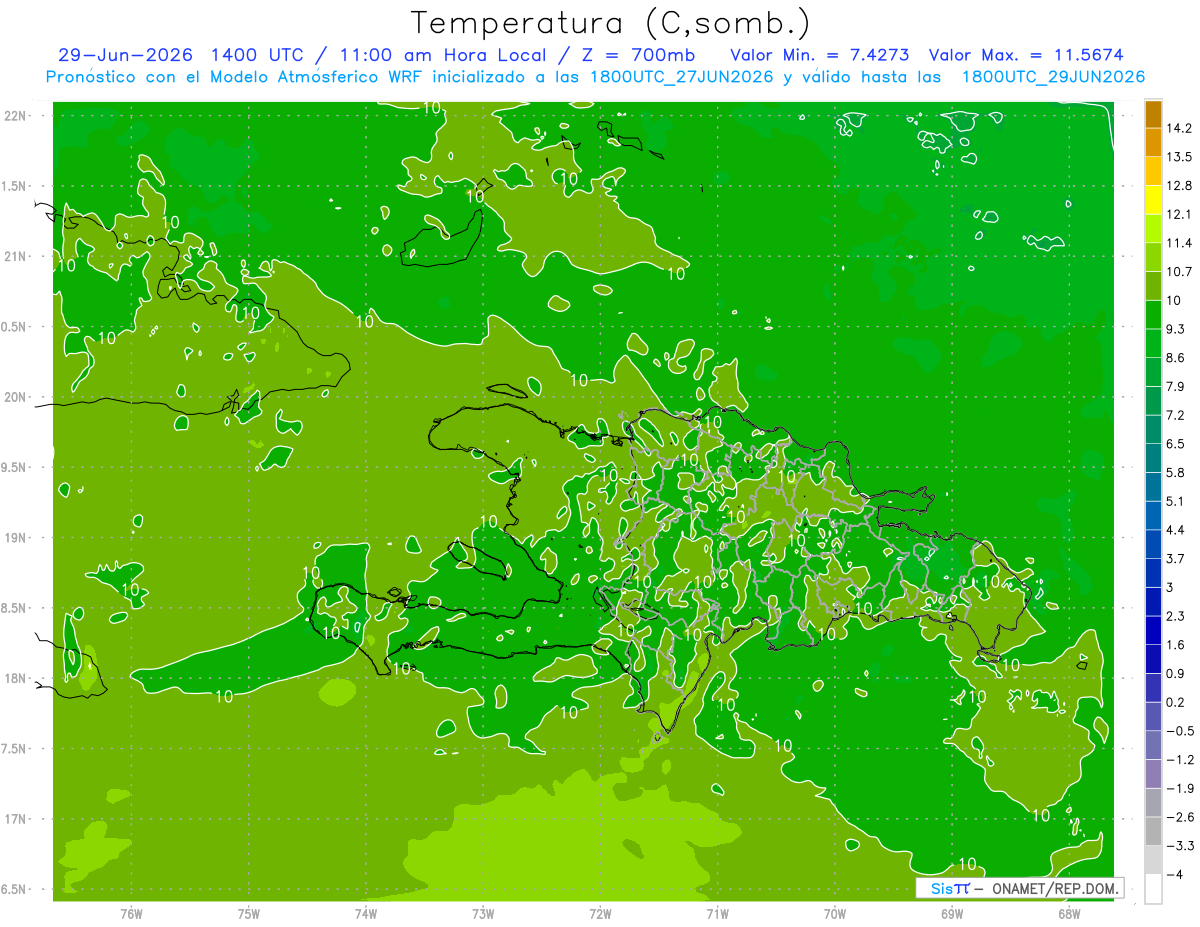Select the 72W longitude axis label
Image resolution: width=1200 pixels, height=927 pixels.
tap(600, 912)
